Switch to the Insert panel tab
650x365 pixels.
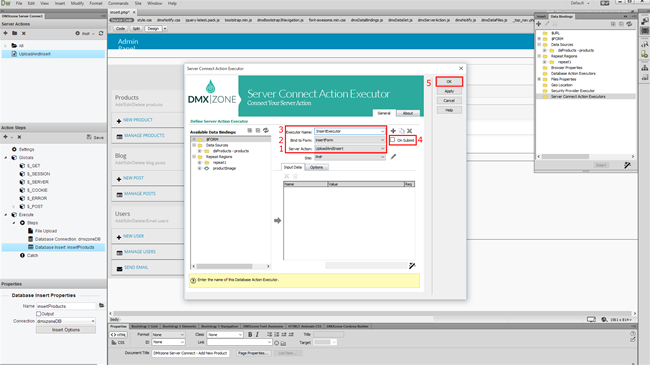tap(541, 16)
